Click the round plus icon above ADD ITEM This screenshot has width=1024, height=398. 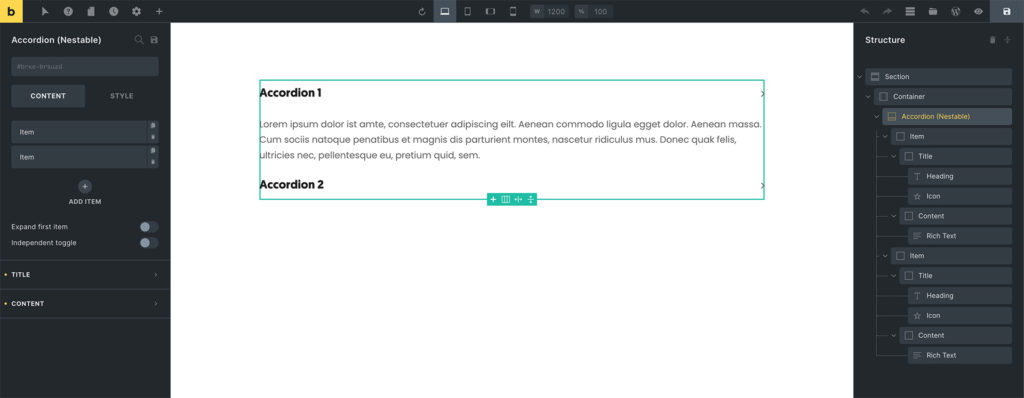pyautogui.click(x=85, y=186)
